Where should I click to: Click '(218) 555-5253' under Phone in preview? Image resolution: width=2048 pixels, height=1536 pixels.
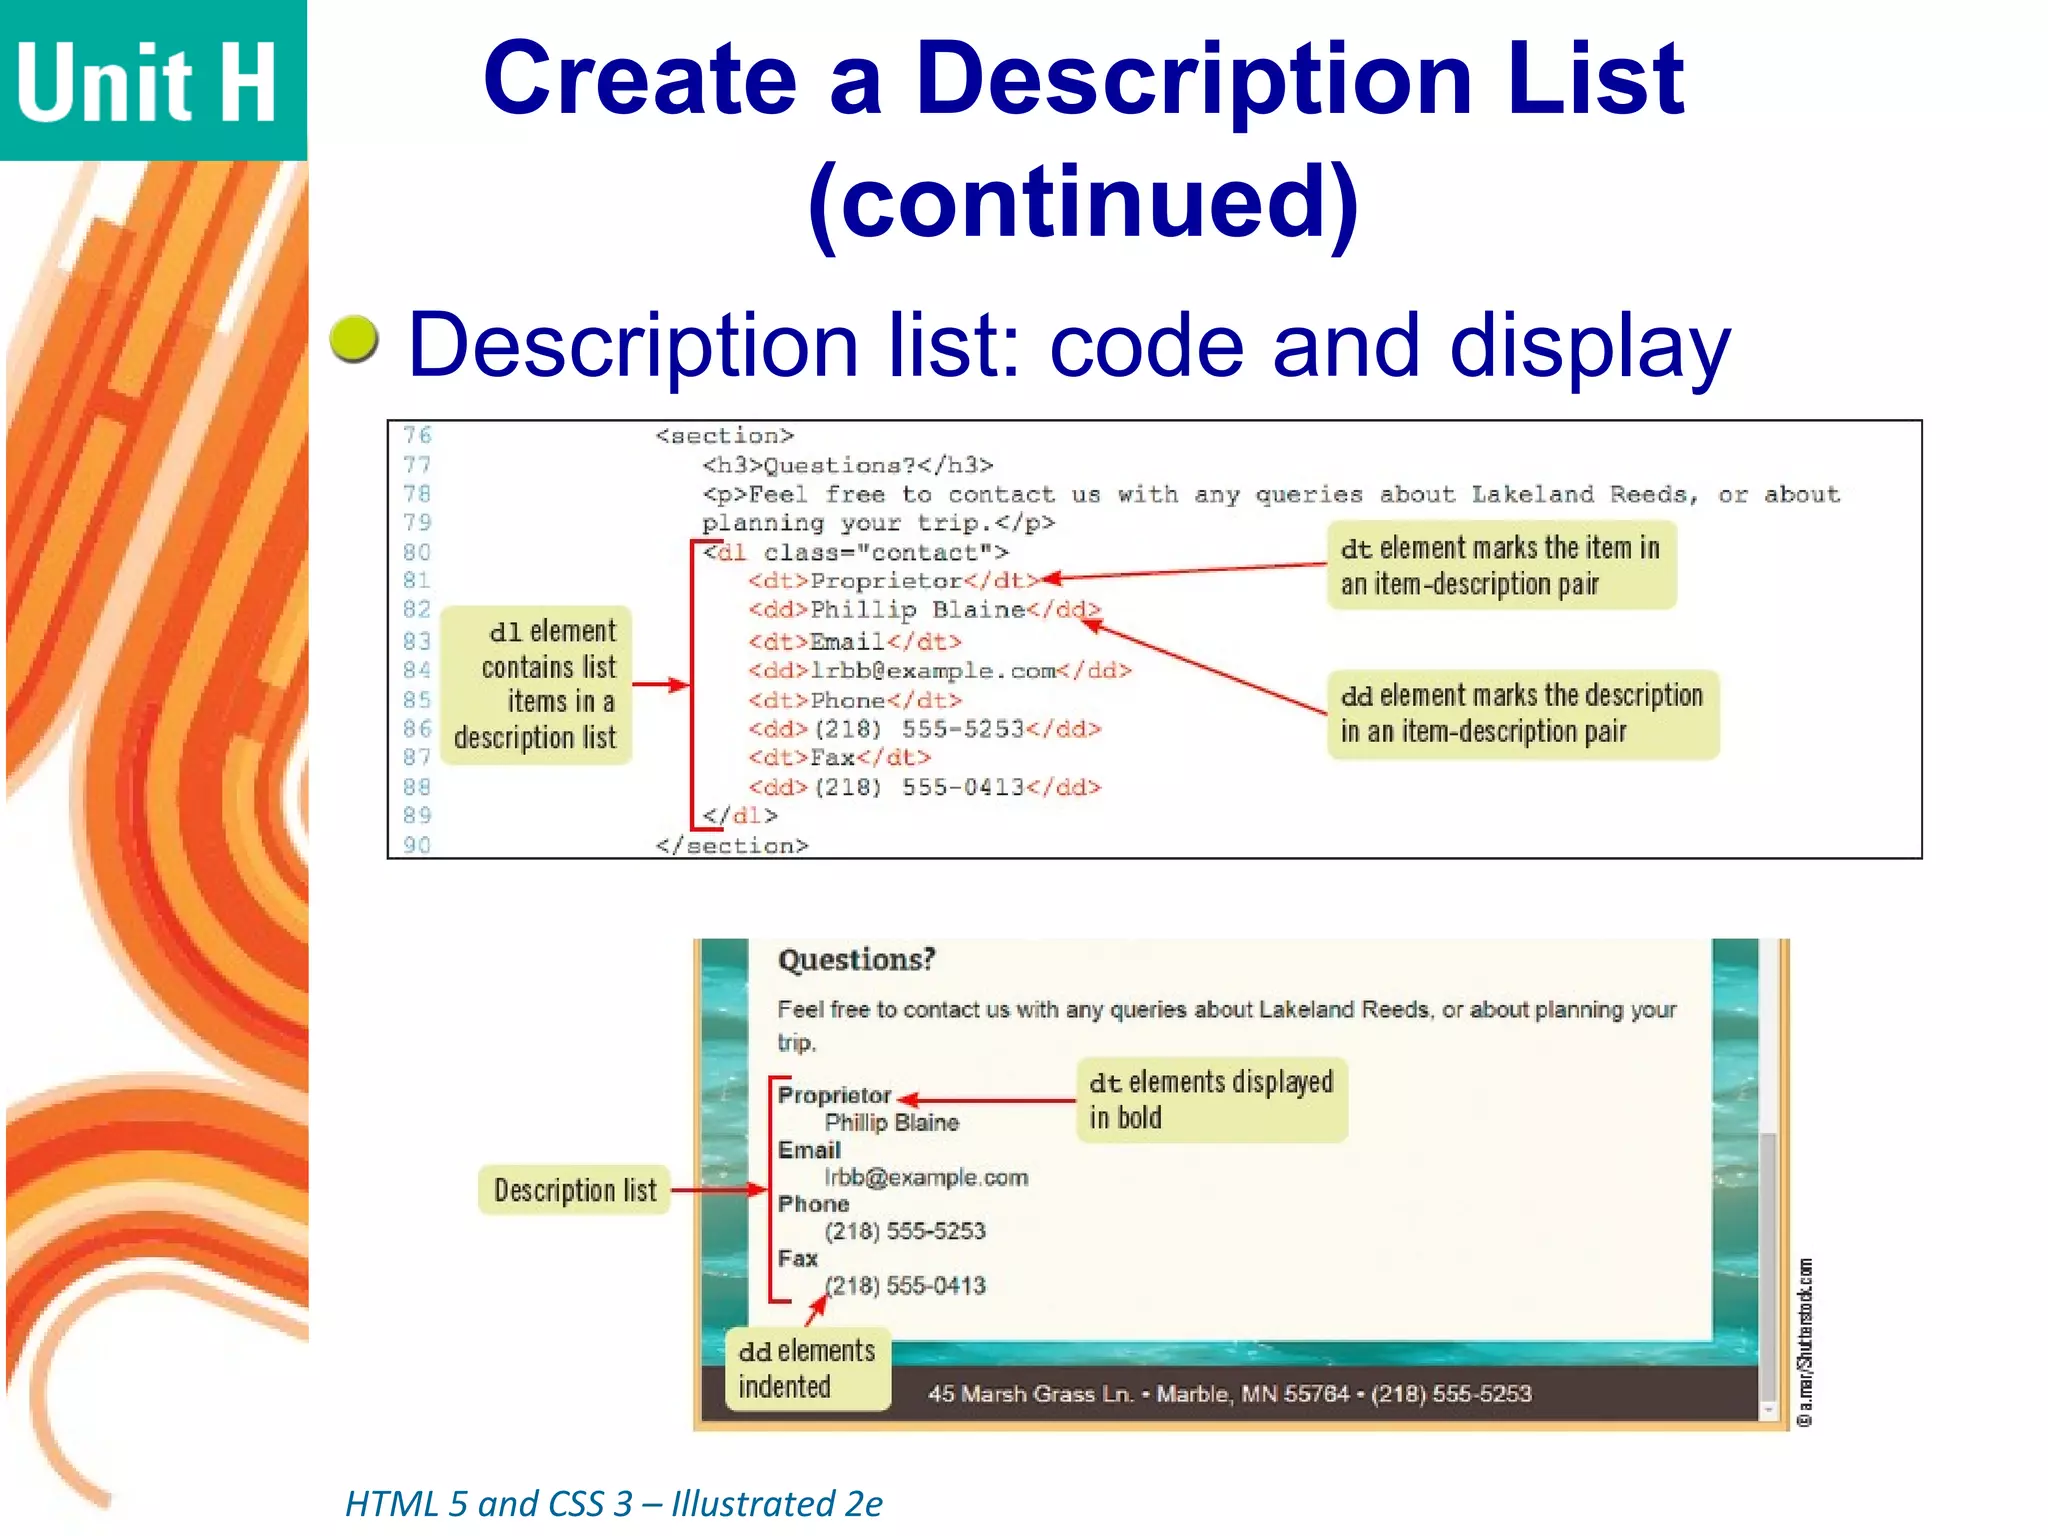(x=905, y=1231)
